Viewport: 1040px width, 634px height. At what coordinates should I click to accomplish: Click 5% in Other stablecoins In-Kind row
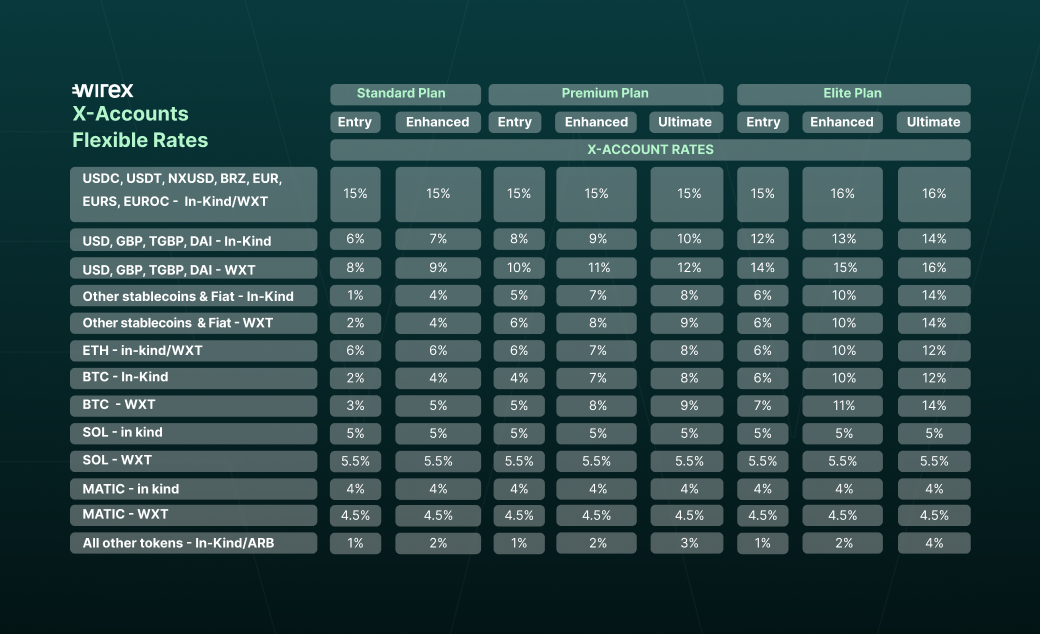(x=519, y=296)
